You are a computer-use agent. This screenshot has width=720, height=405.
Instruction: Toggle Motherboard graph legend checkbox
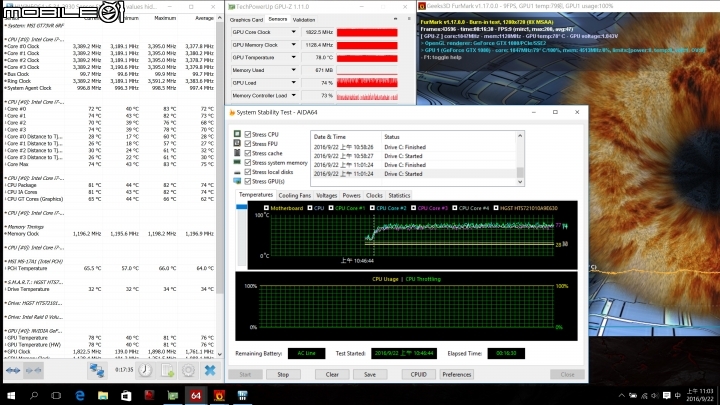[266, 208]
